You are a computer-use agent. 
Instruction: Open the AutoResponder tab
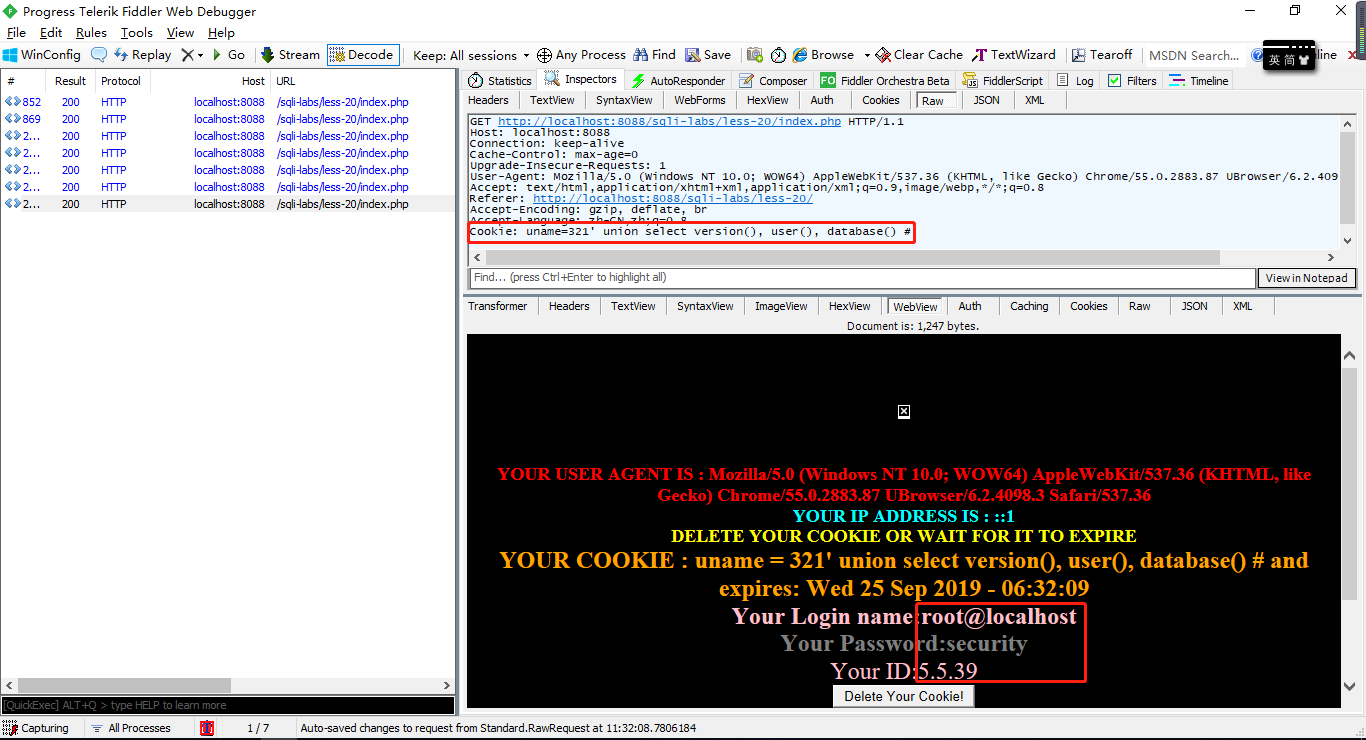click(x=678, y=80)
